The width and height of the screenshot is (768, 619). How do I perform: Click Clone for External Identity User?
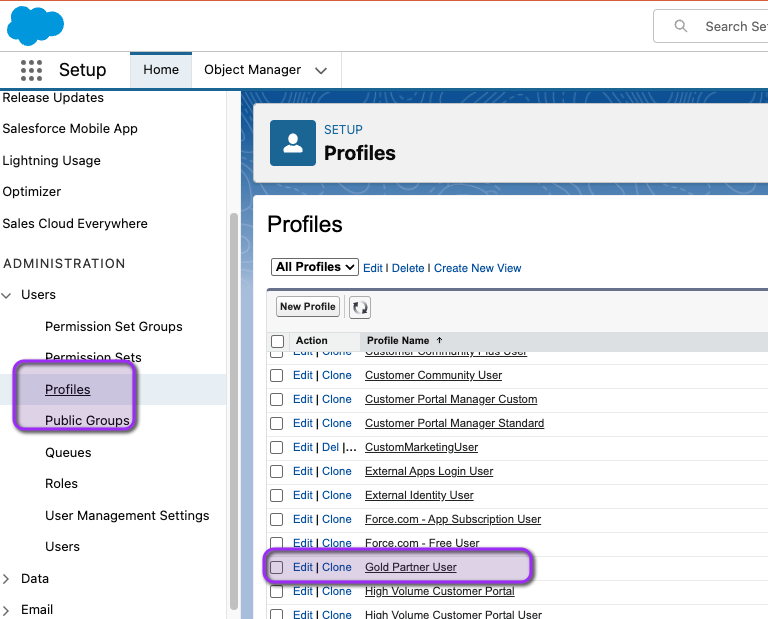(x=336, y=495)
